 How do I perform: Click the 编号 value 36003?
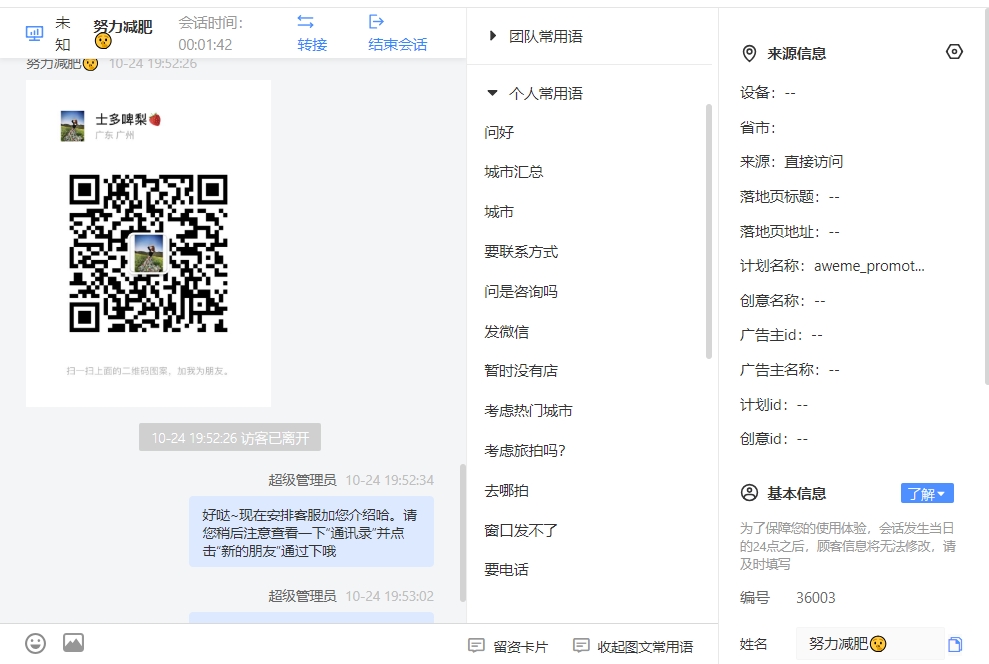pos(816,598)
